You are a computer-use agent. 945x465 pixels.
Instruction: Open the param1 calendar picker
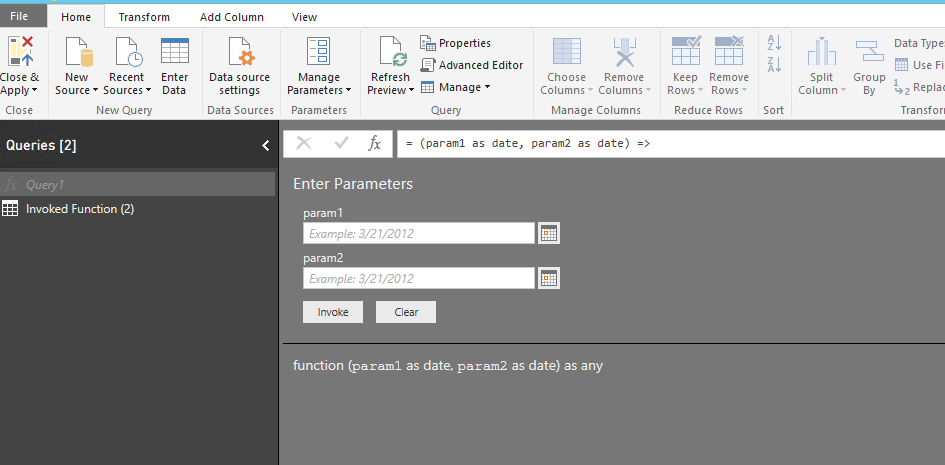click(x=548, y=233)
